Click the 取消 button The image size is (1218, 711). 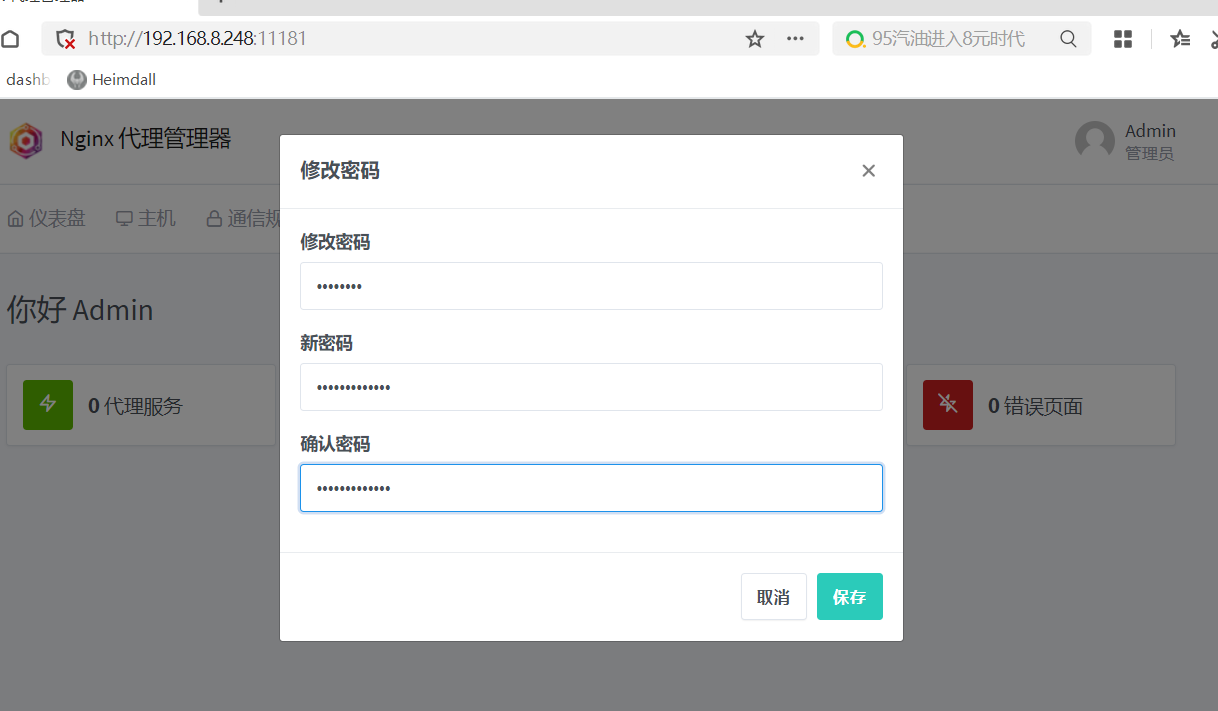[x=773, y=597]
